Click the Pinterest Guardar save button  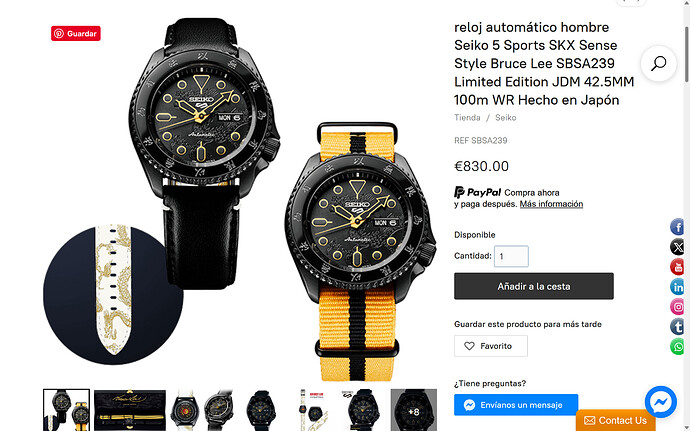(76, 33)
